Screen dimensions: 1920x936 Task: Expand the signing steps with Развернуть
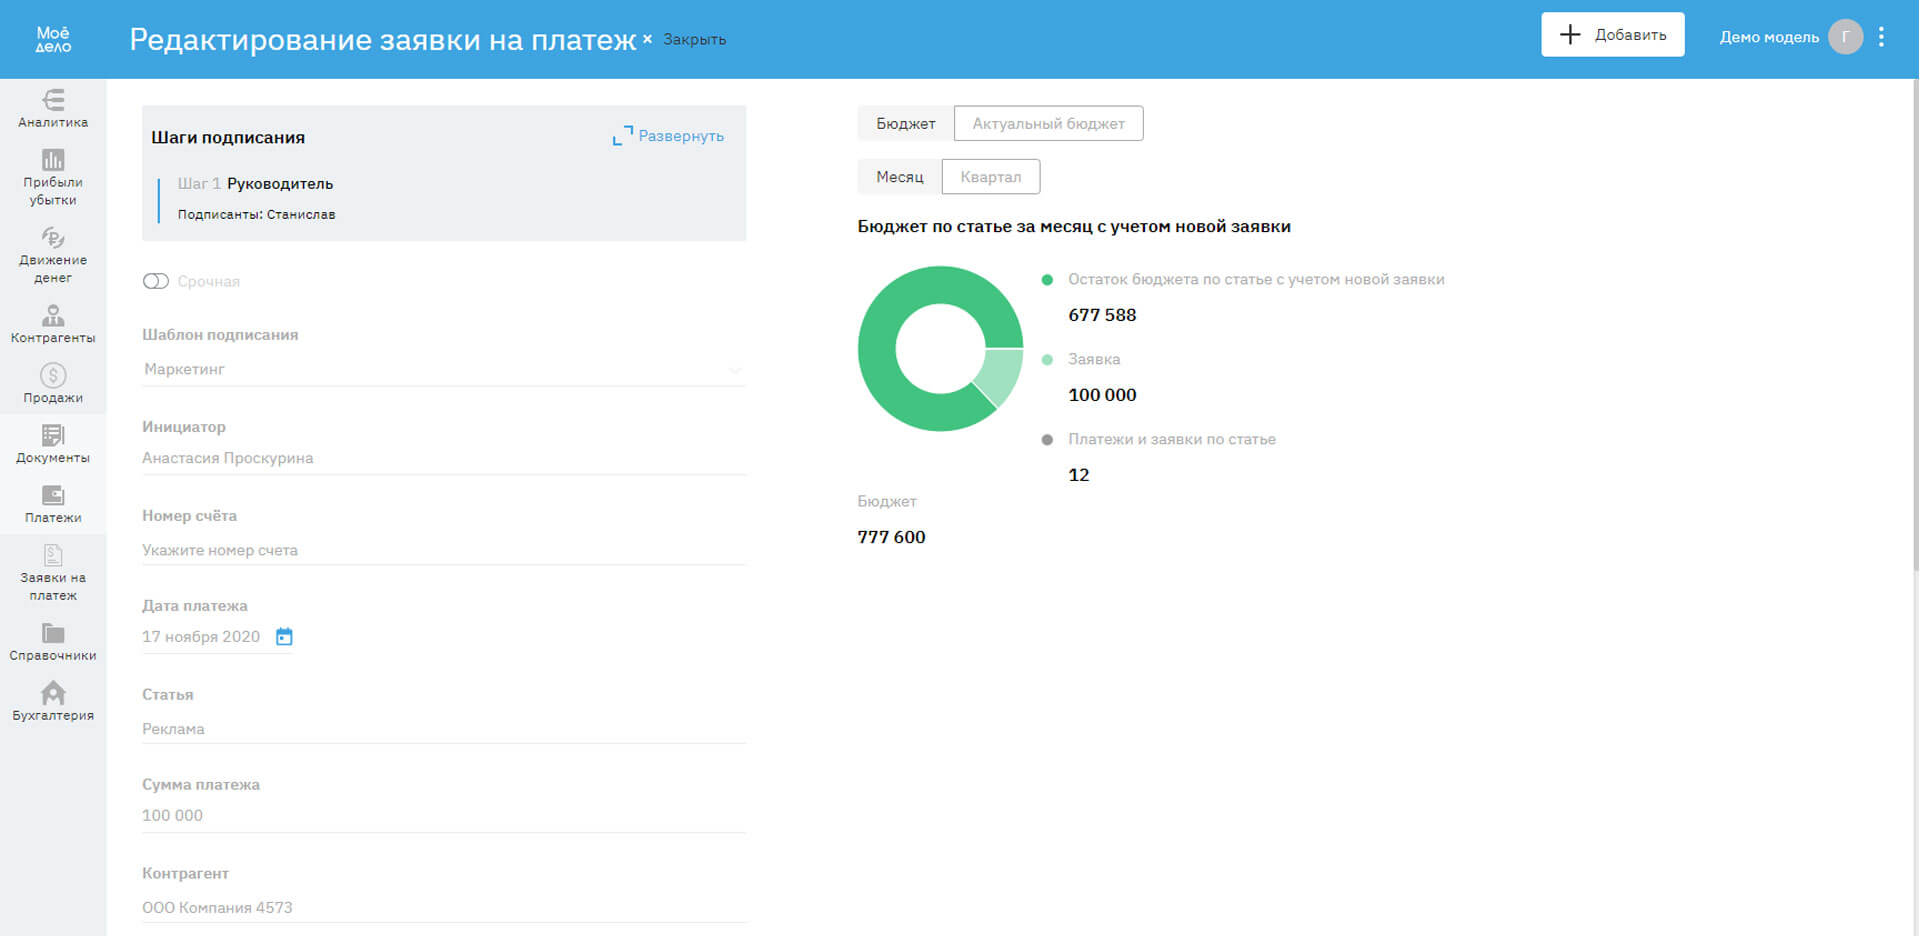pos(669,136)
